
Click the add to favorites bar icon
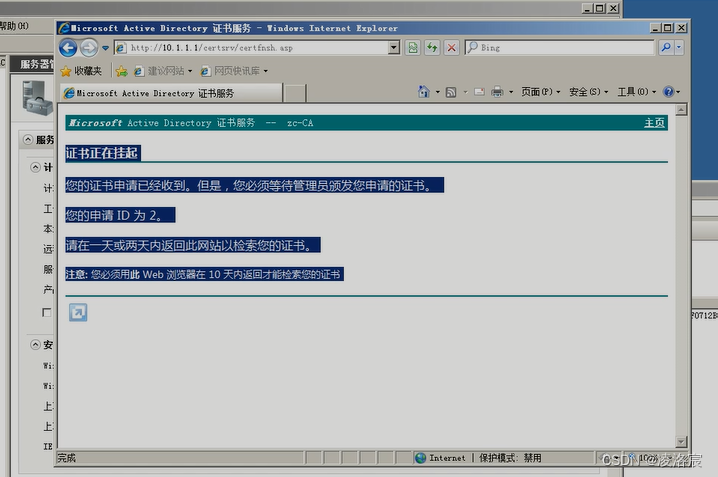pyautogui.click(x=121, y=71)
